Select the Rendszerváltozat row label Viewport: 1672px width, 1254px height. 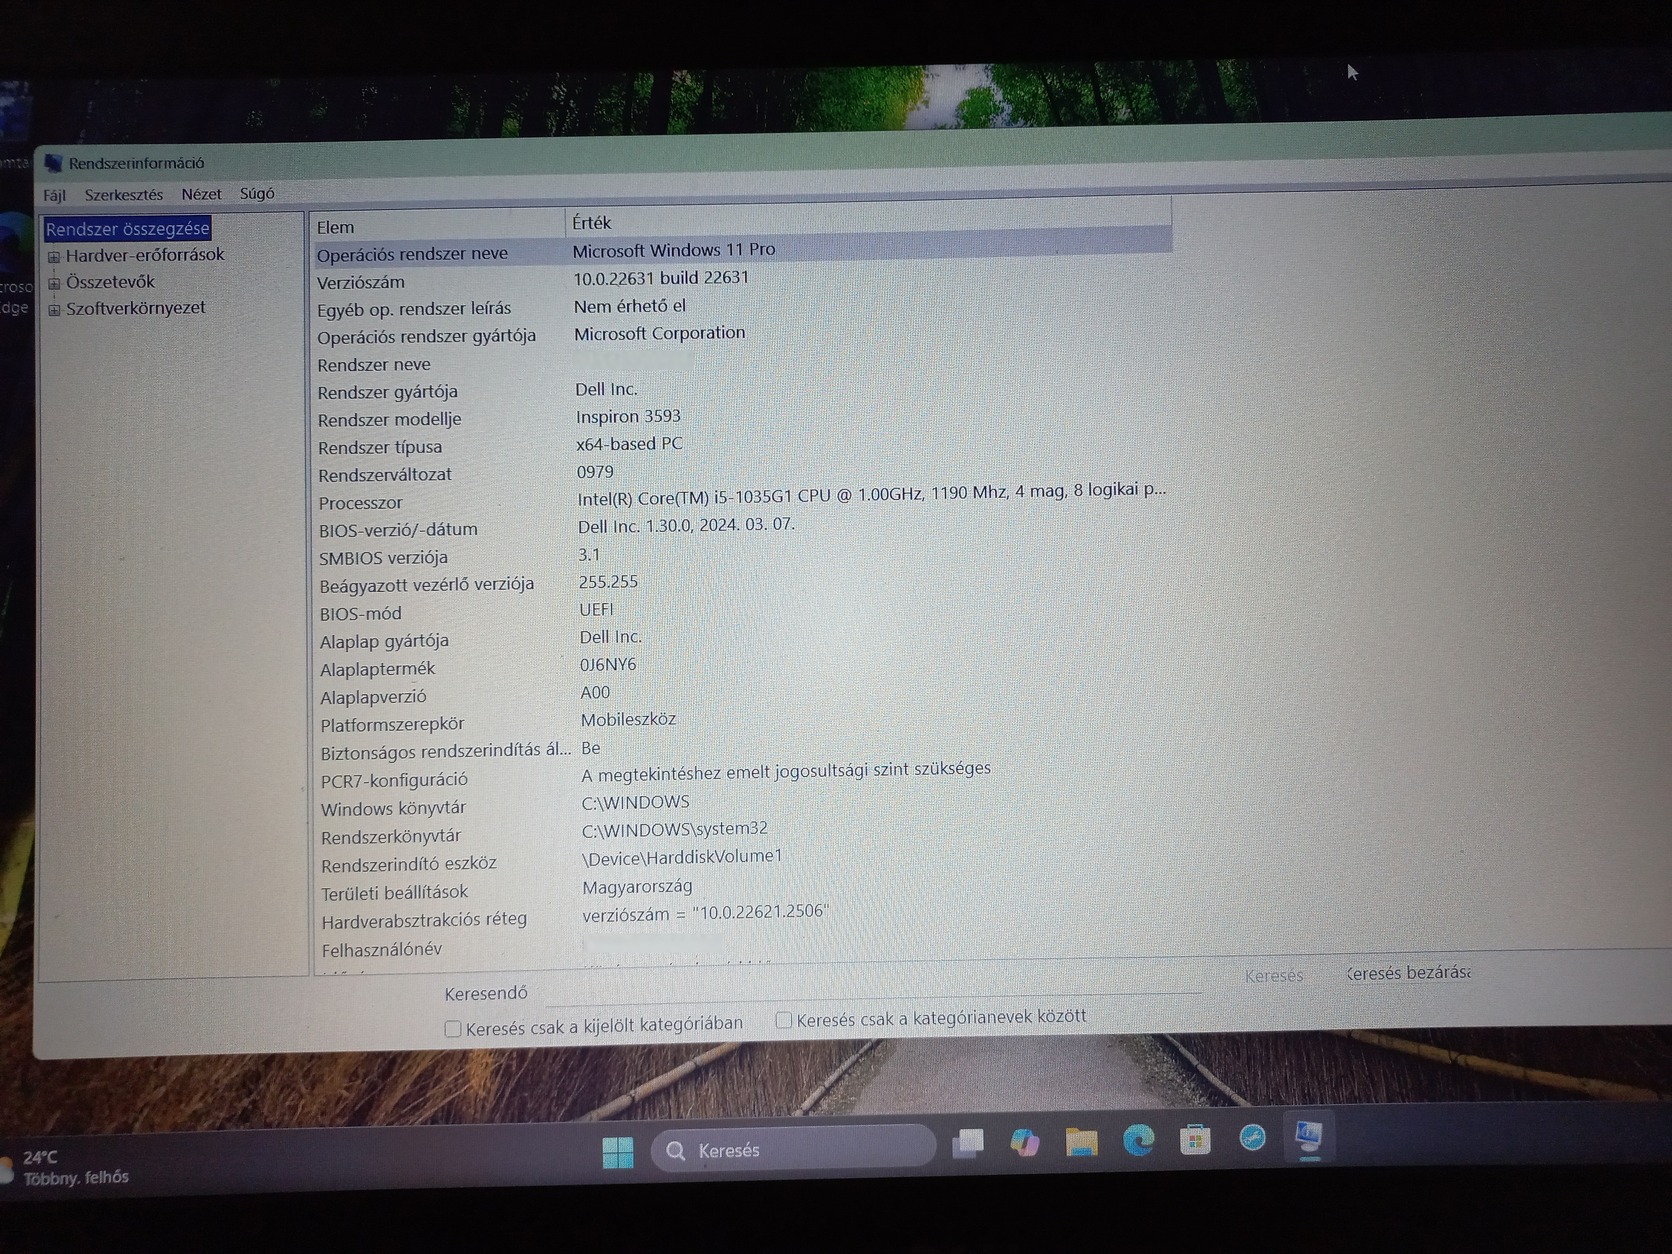tap(385, 475)
